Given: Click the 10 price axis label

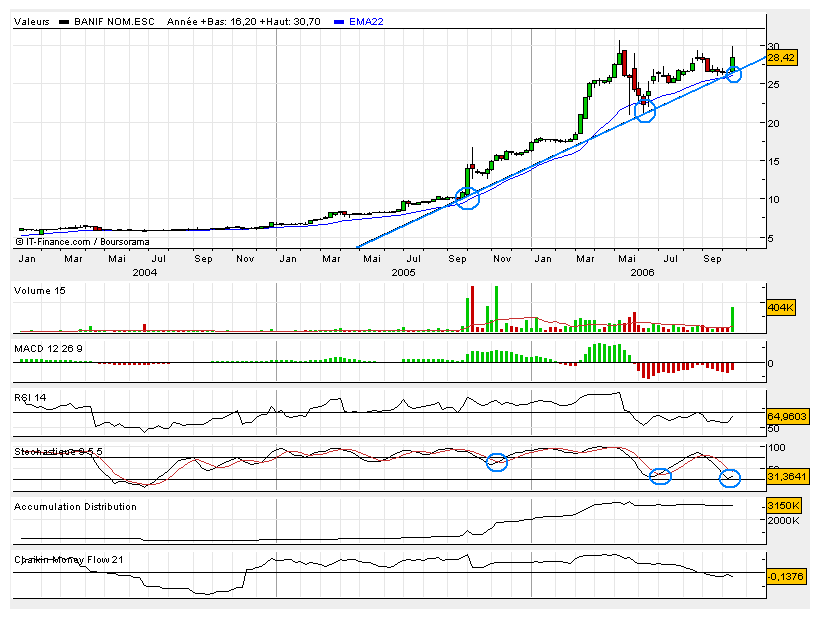Looking at the screenshot, I should (x=774, y=200).
